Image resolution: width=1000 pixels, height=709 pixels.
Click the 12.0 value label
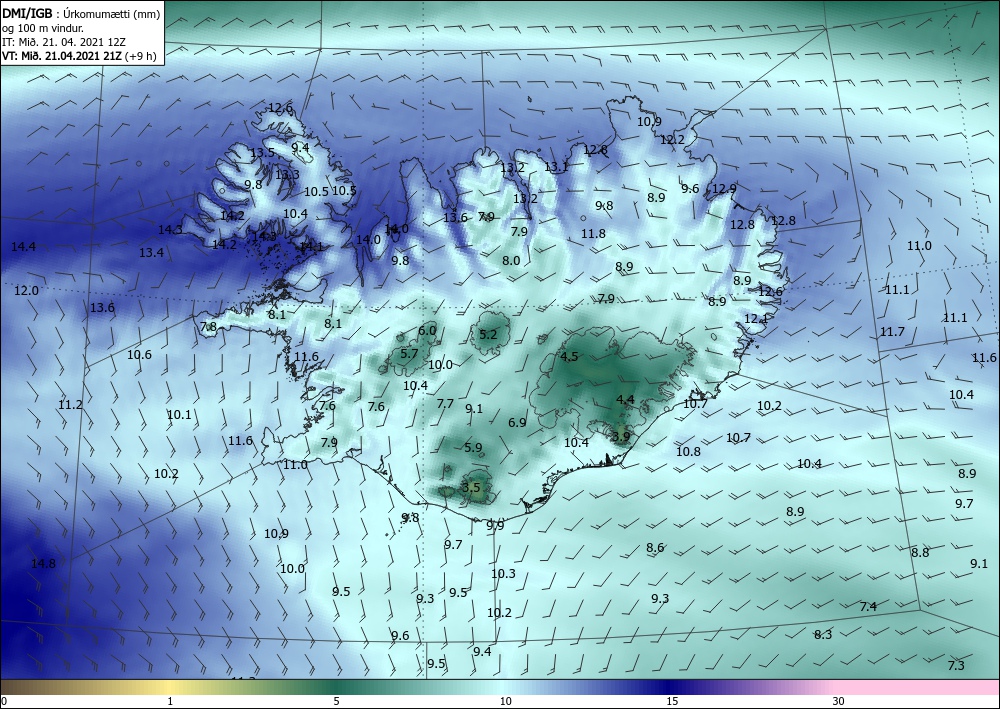pos(26,291)
